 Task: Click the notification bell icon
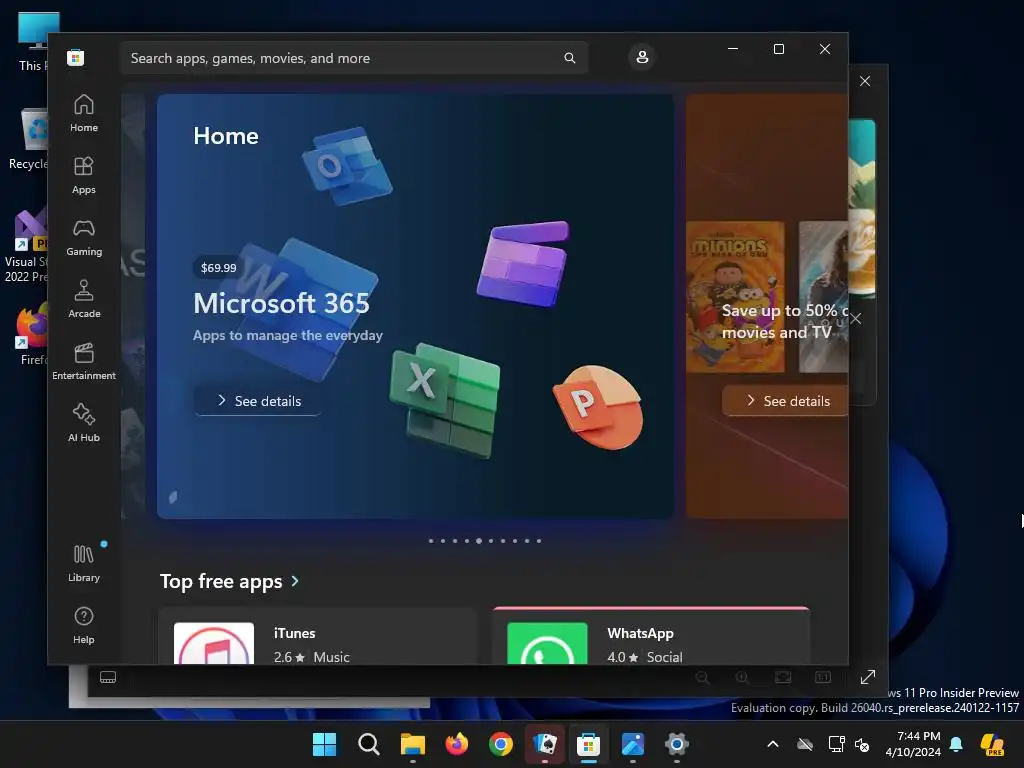[x=956, y=744]
